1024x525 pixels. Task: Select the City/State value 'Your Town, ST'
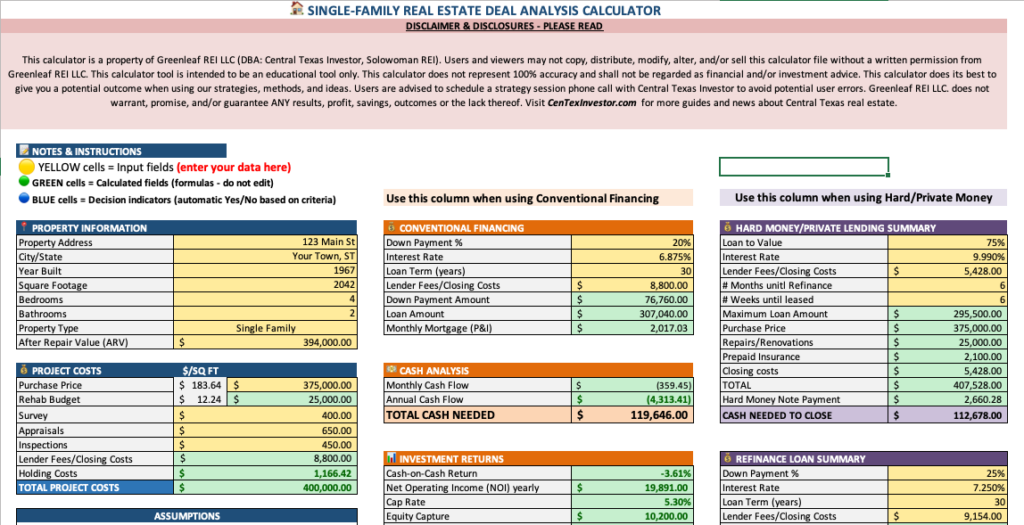[265, 257]
